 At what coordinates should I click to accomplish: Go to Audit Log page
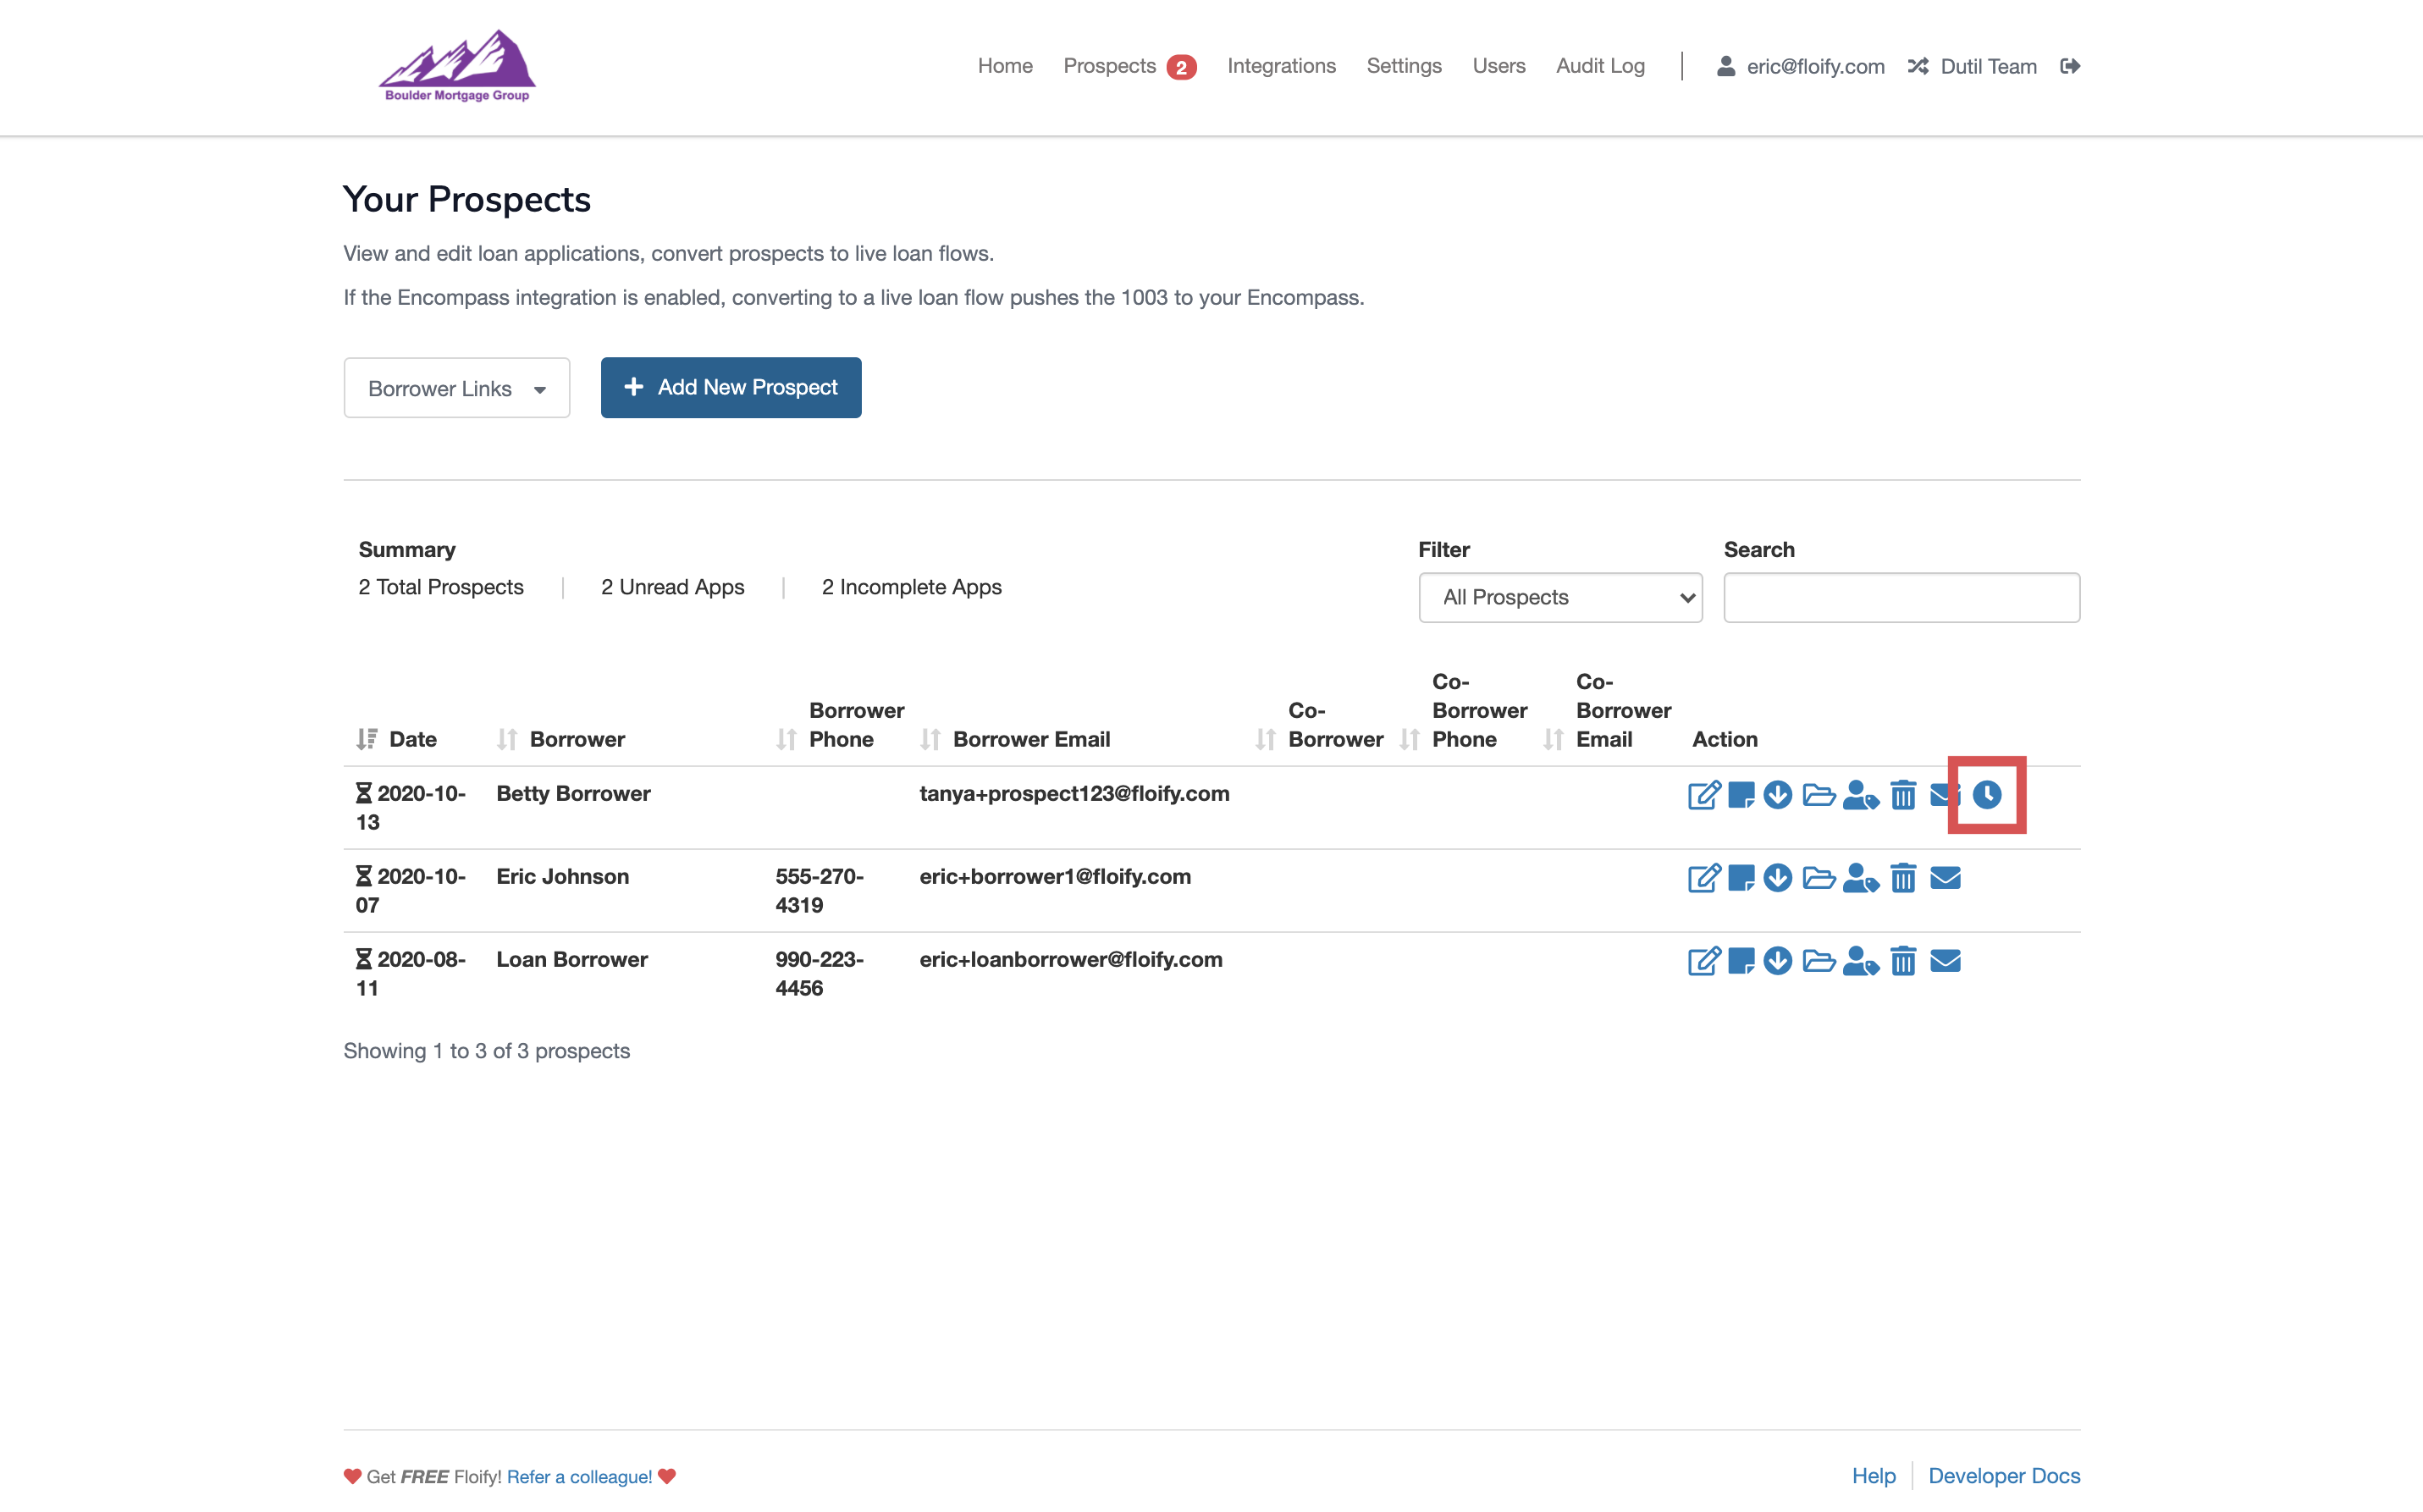[1599, 66]
